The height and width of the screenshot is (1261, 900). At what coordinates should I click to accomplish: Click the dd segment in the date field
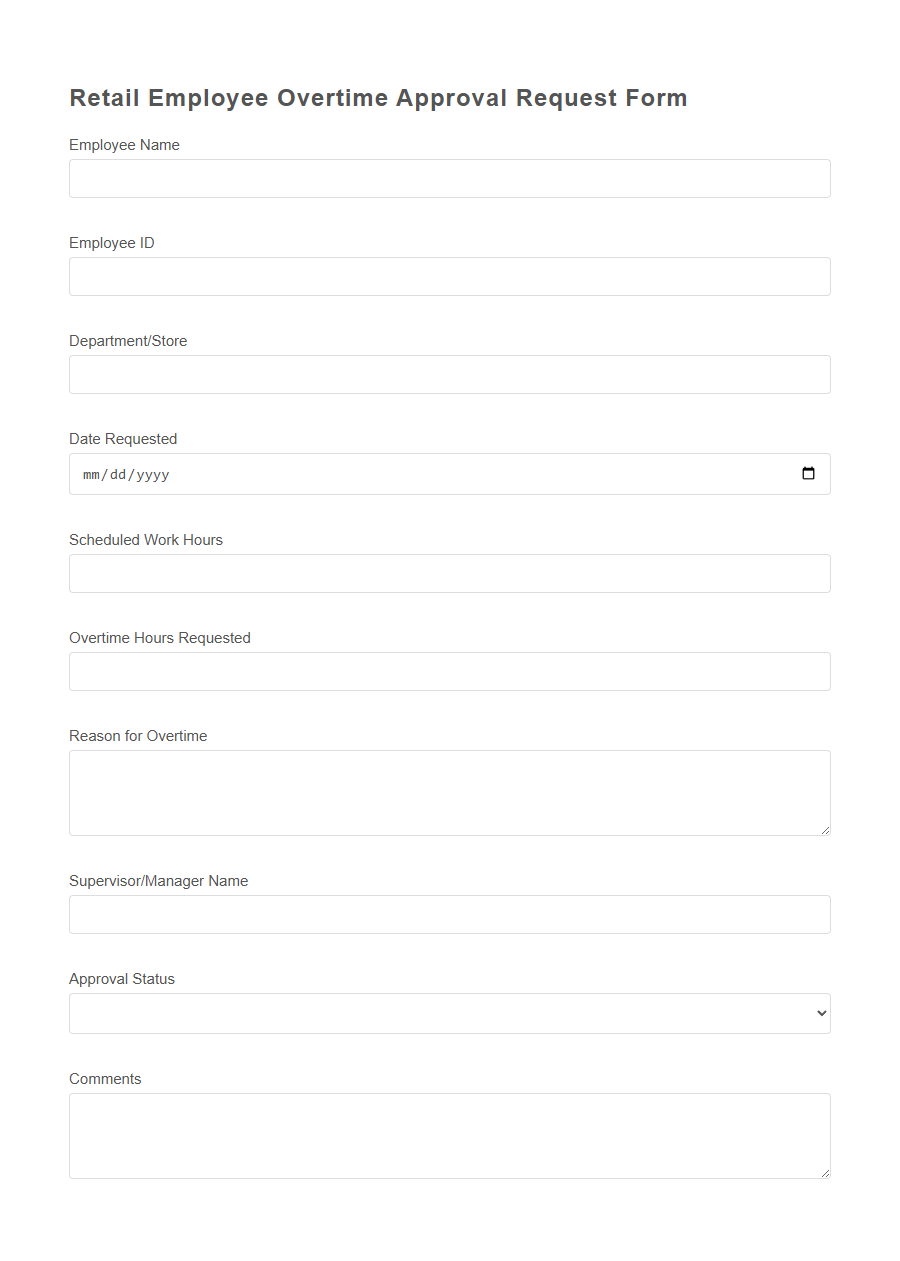(x=117, y=474)
